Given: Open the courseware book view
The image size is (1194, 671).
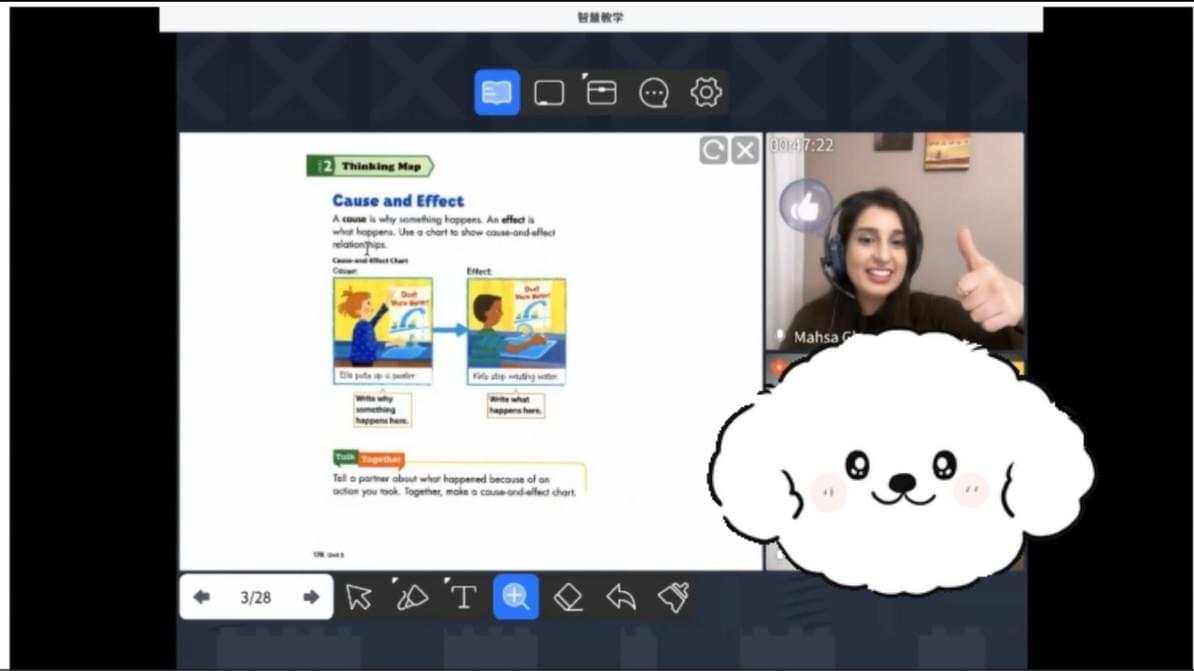Looking at the screenshot, I should coord(496,93).
